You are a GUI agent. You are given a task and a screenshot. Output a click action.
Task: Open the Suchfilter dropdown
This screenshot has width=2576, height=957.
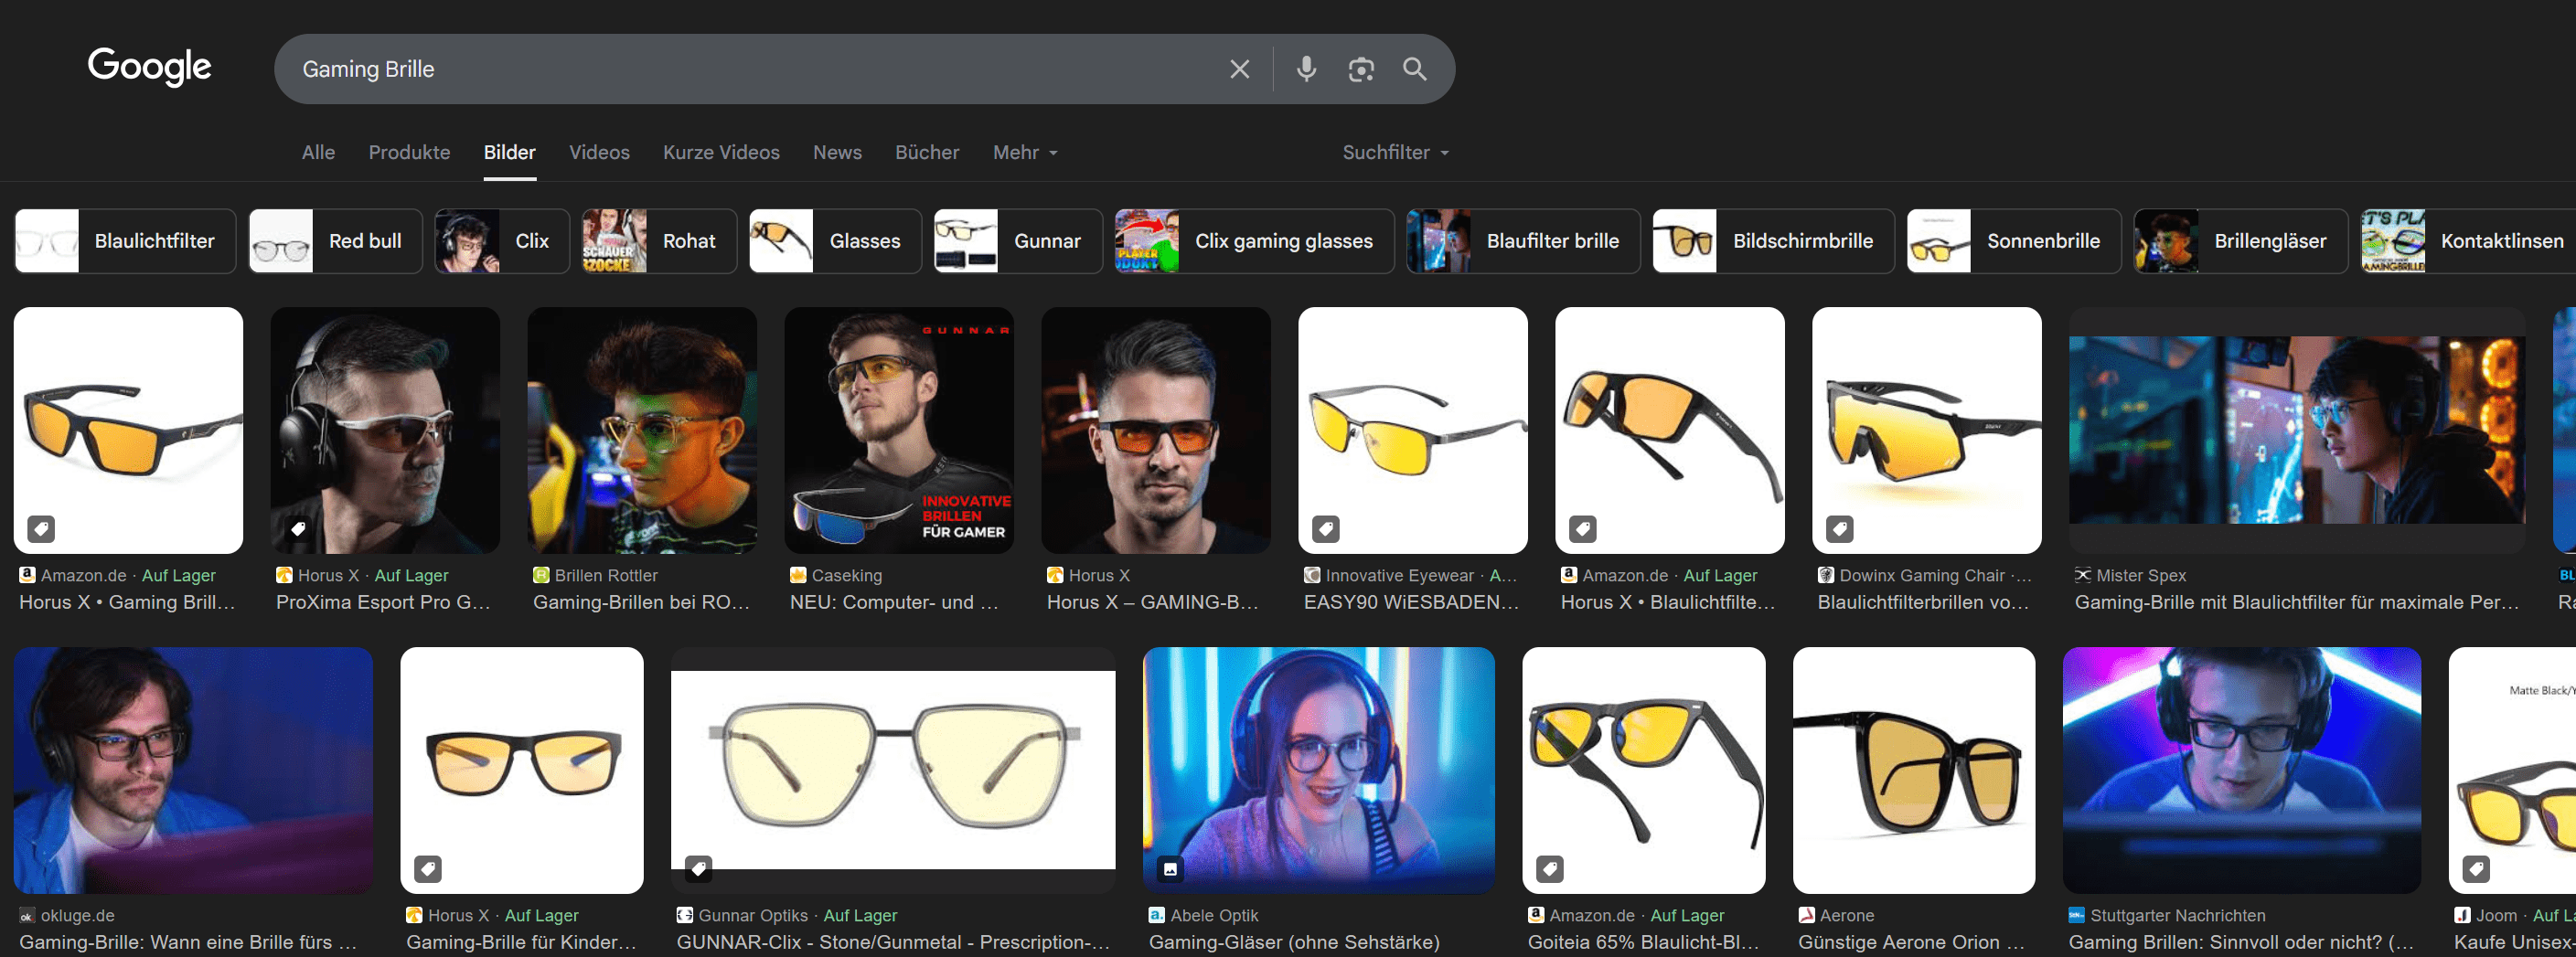point(1395,152)
